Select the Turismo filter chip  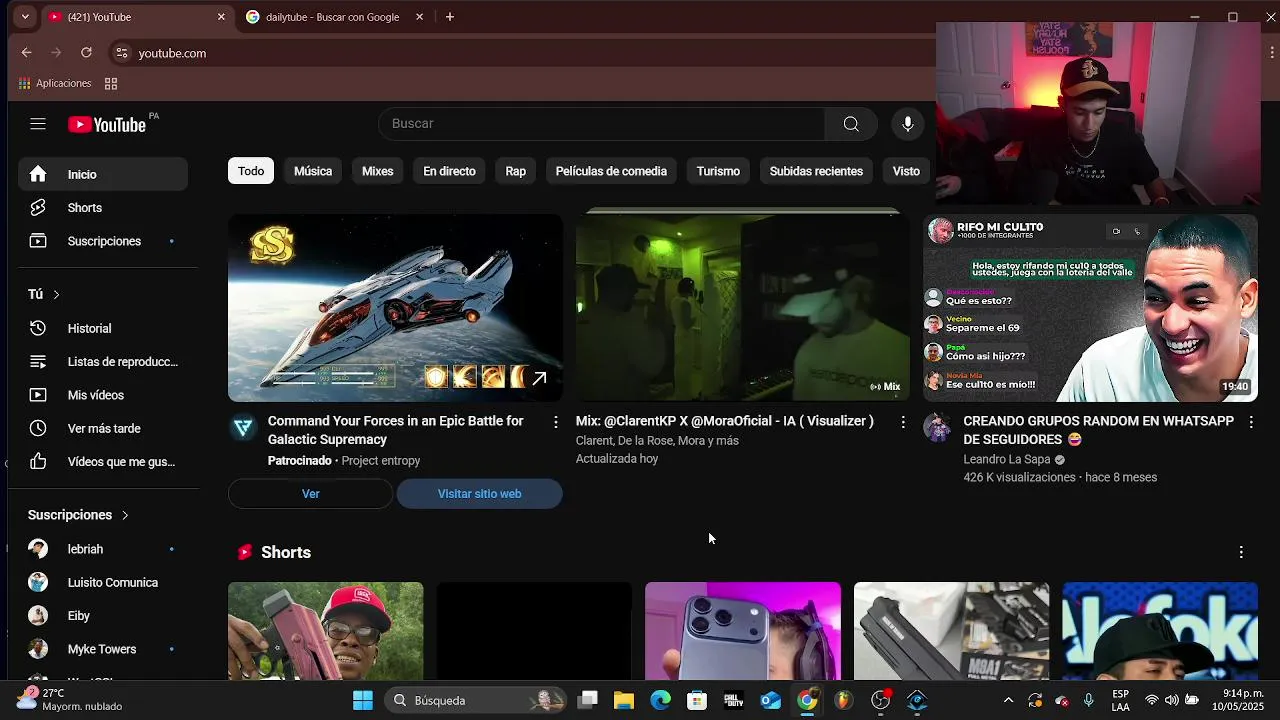[x=718, y=171]
